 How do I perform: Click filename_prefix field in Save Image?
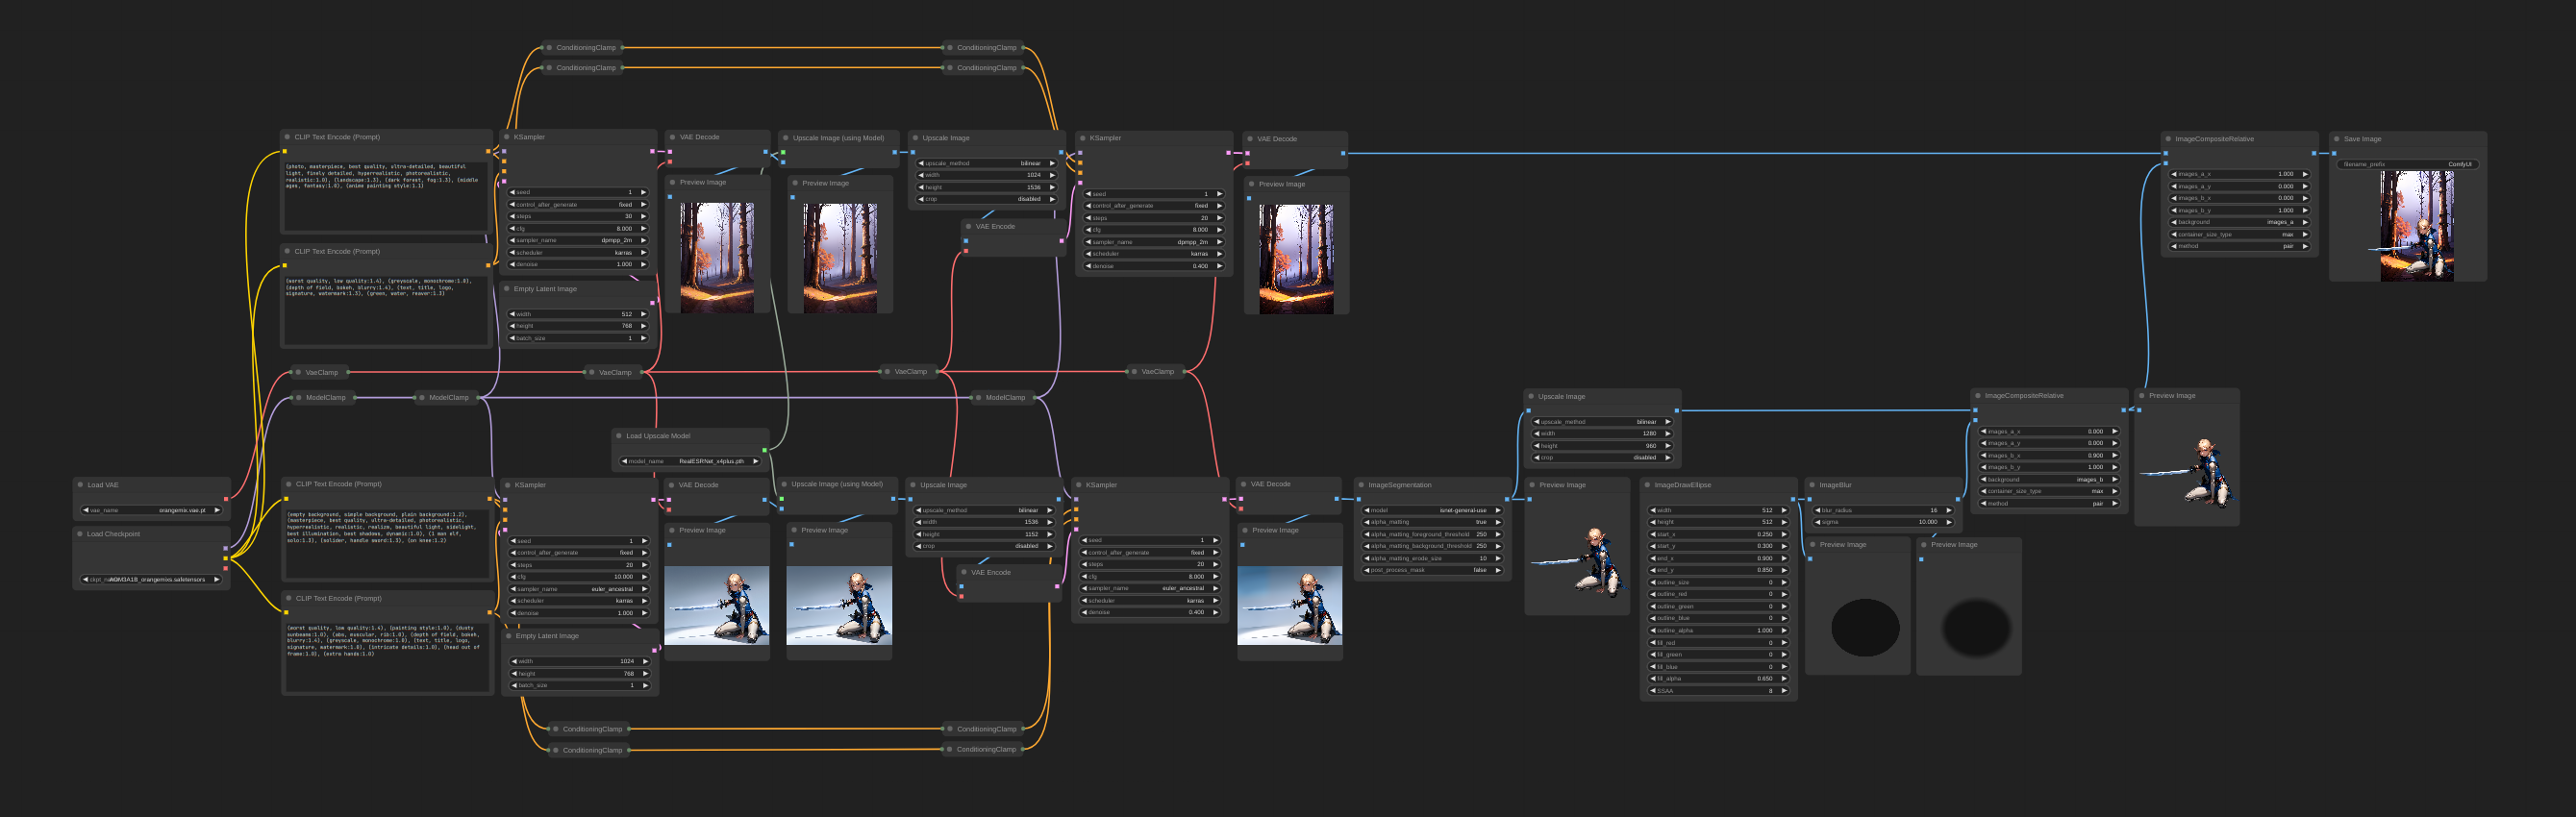(x=2408, y=164)
